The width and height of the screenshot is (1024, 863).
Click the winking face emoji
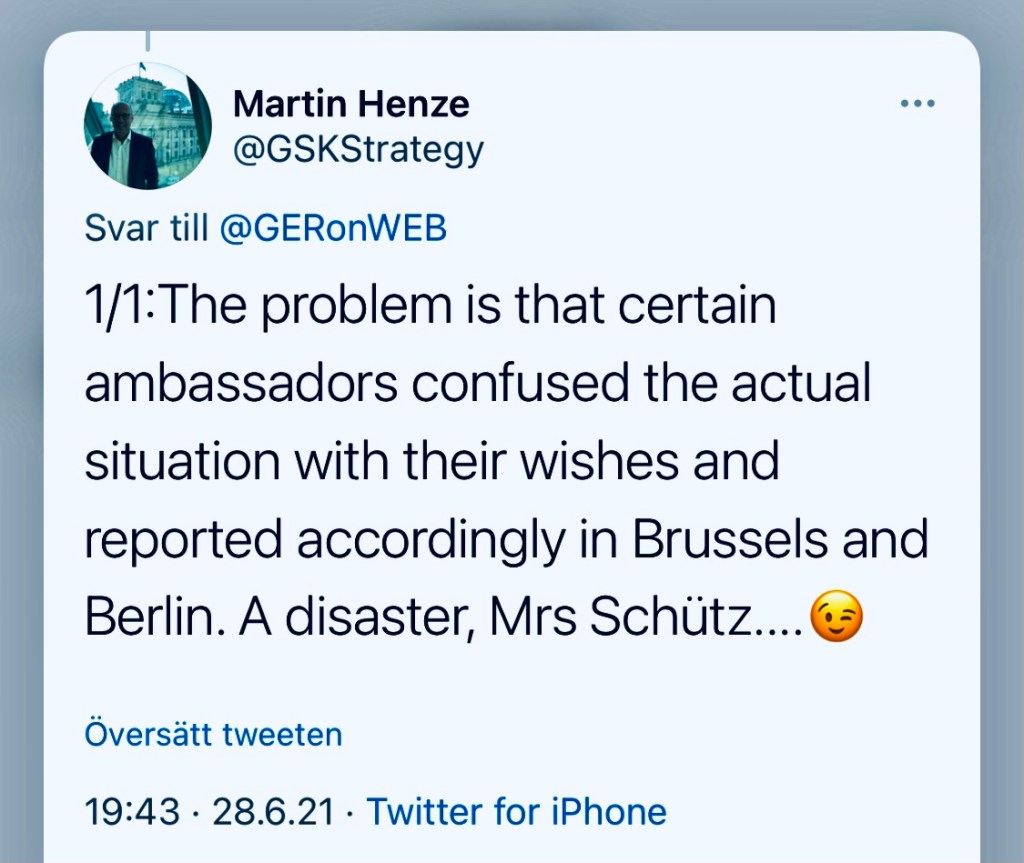(x=834, y=618)
